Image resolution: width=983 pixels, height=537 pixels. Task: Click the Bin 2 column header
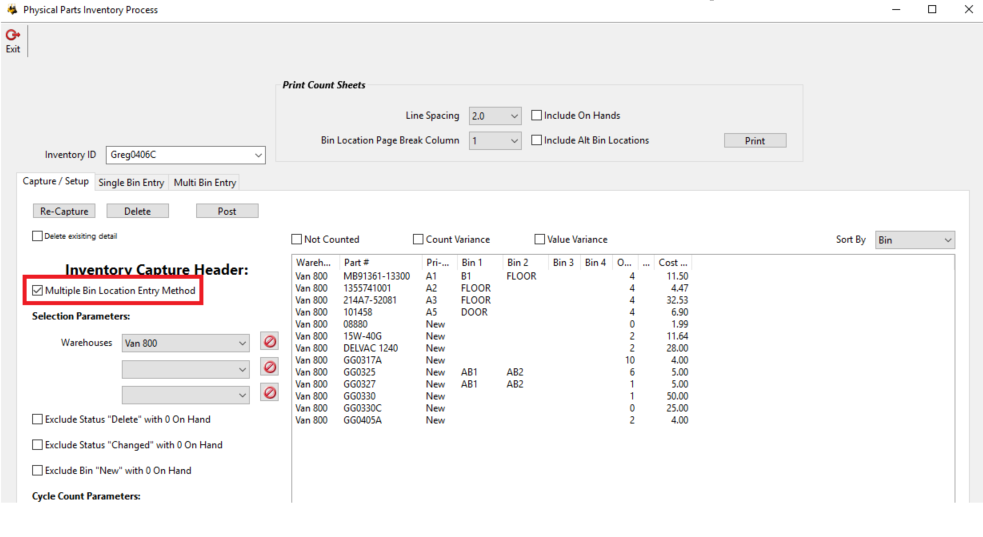pyautogui.click(x=525, y=263)
